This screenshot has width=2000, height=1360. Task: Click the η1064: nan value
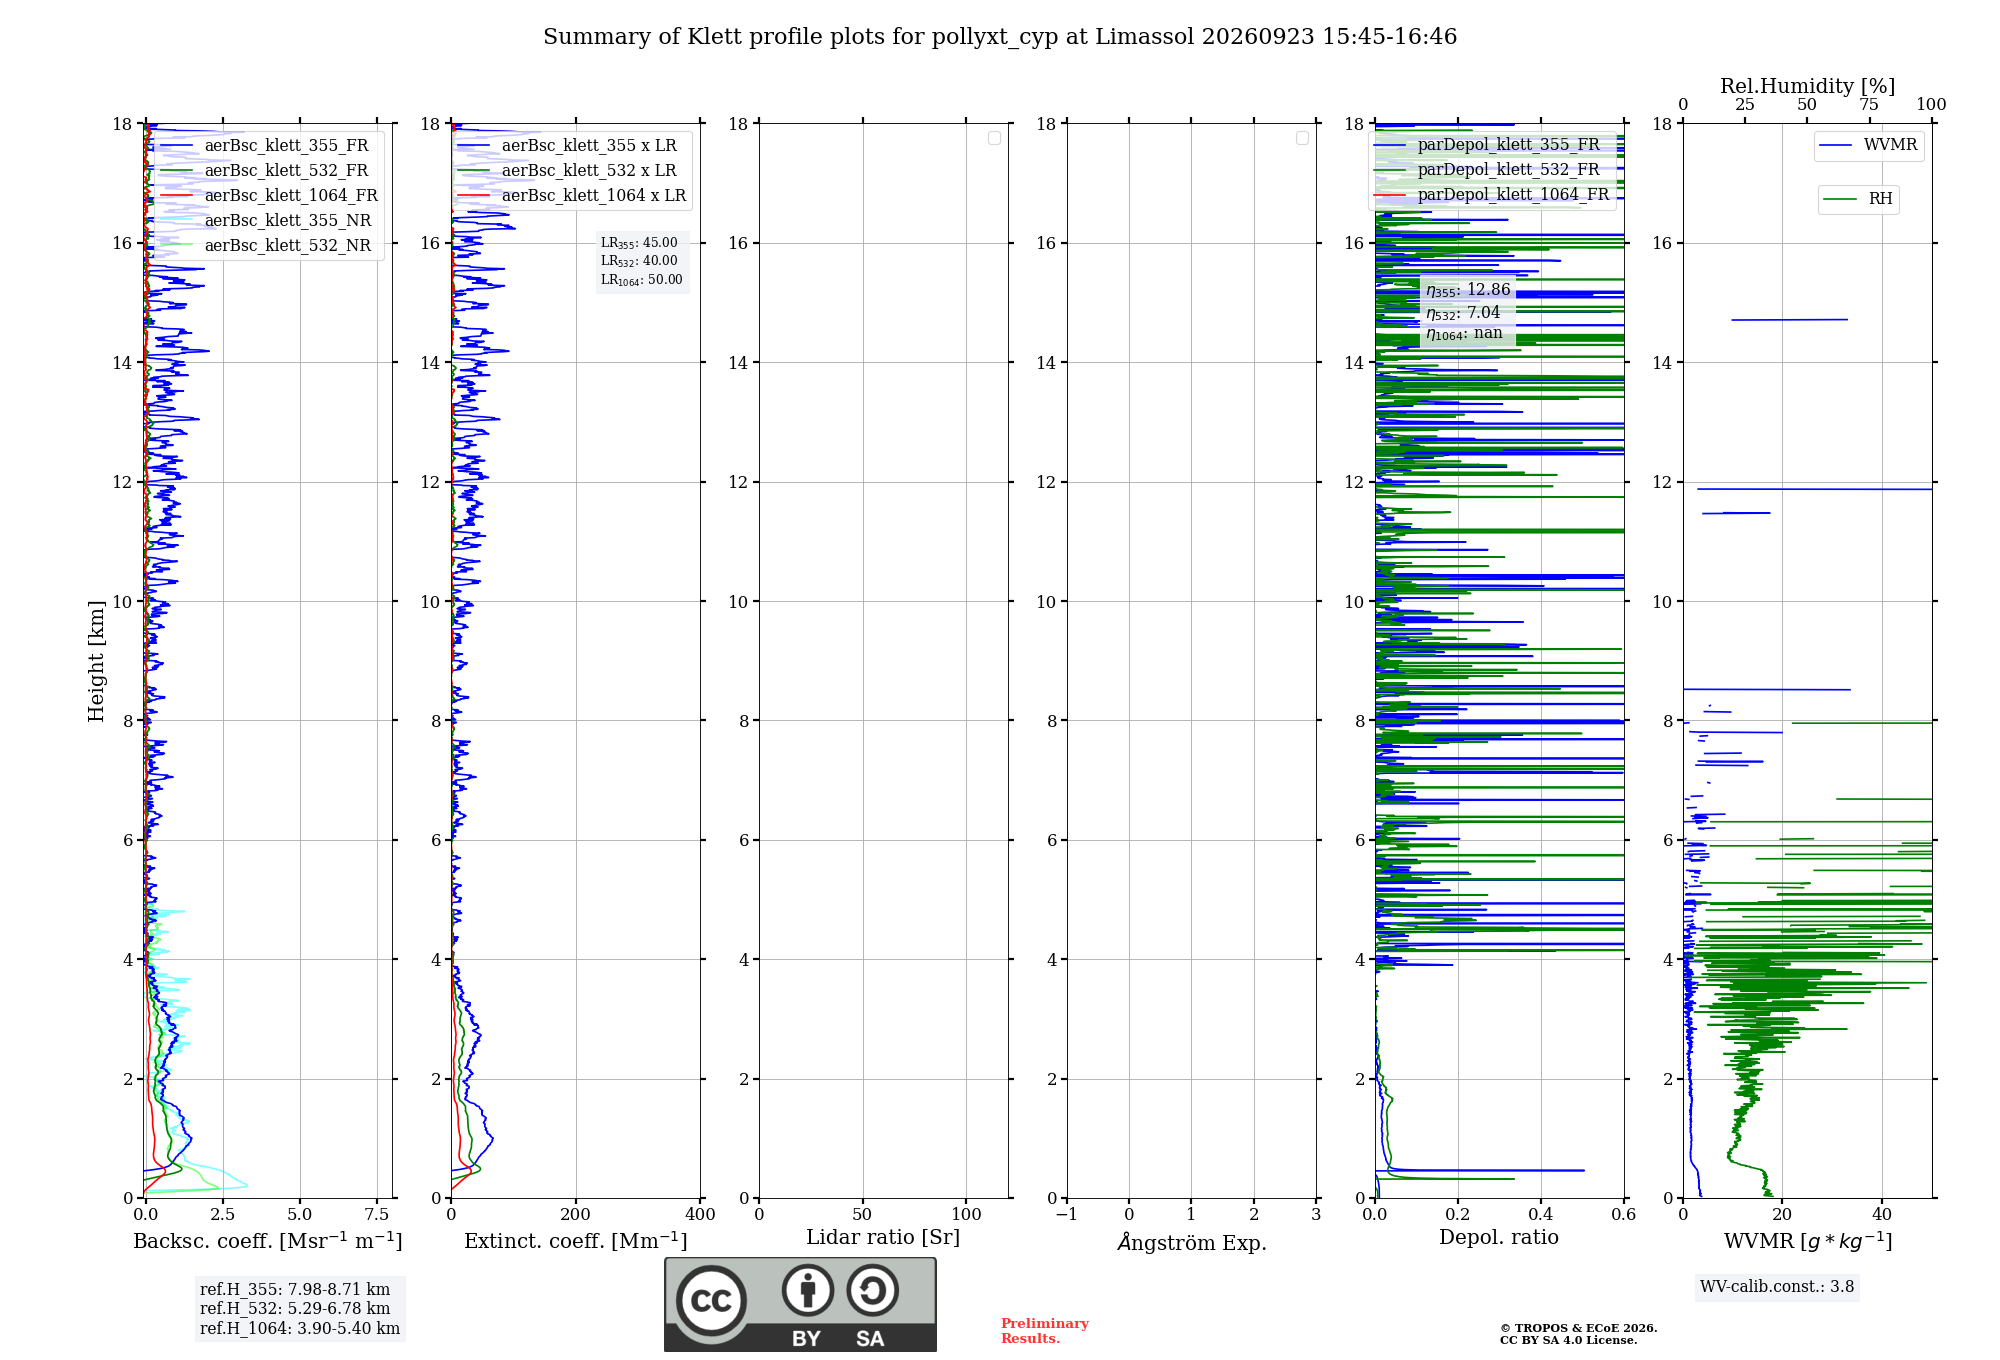[1464, 334]
